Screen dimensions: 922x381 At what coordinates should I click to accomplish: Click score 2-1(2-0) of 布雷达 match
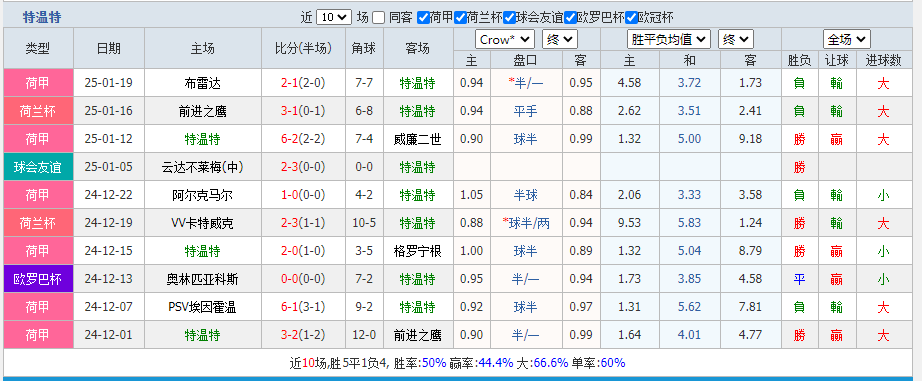[303, 83]
